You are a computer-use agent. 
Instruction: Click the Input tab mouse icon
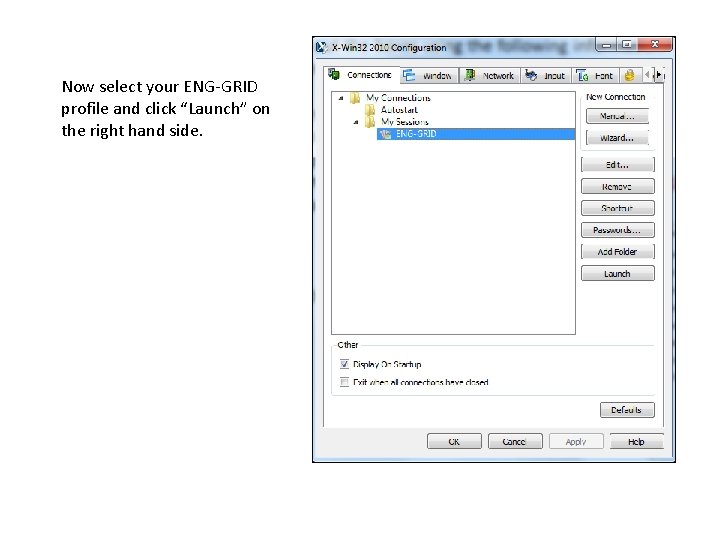point(531,75)
